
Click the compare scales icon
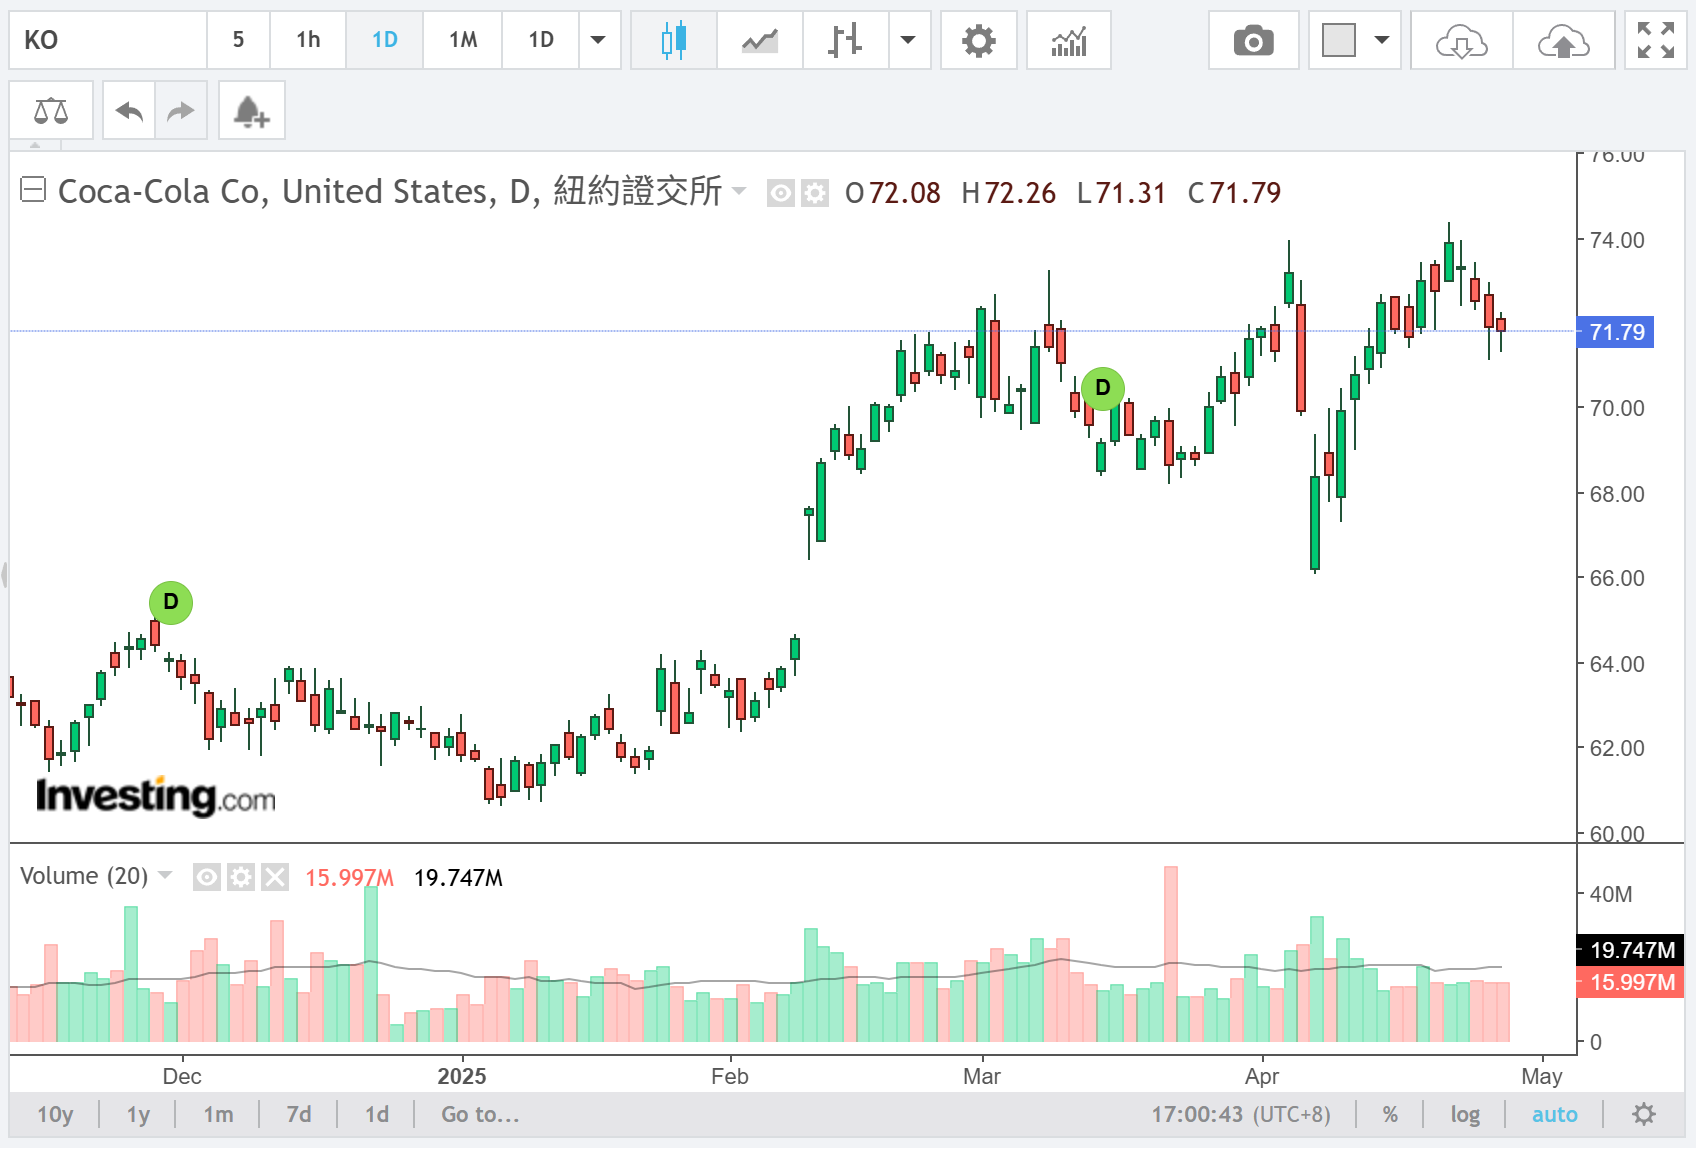coord(51,110)
